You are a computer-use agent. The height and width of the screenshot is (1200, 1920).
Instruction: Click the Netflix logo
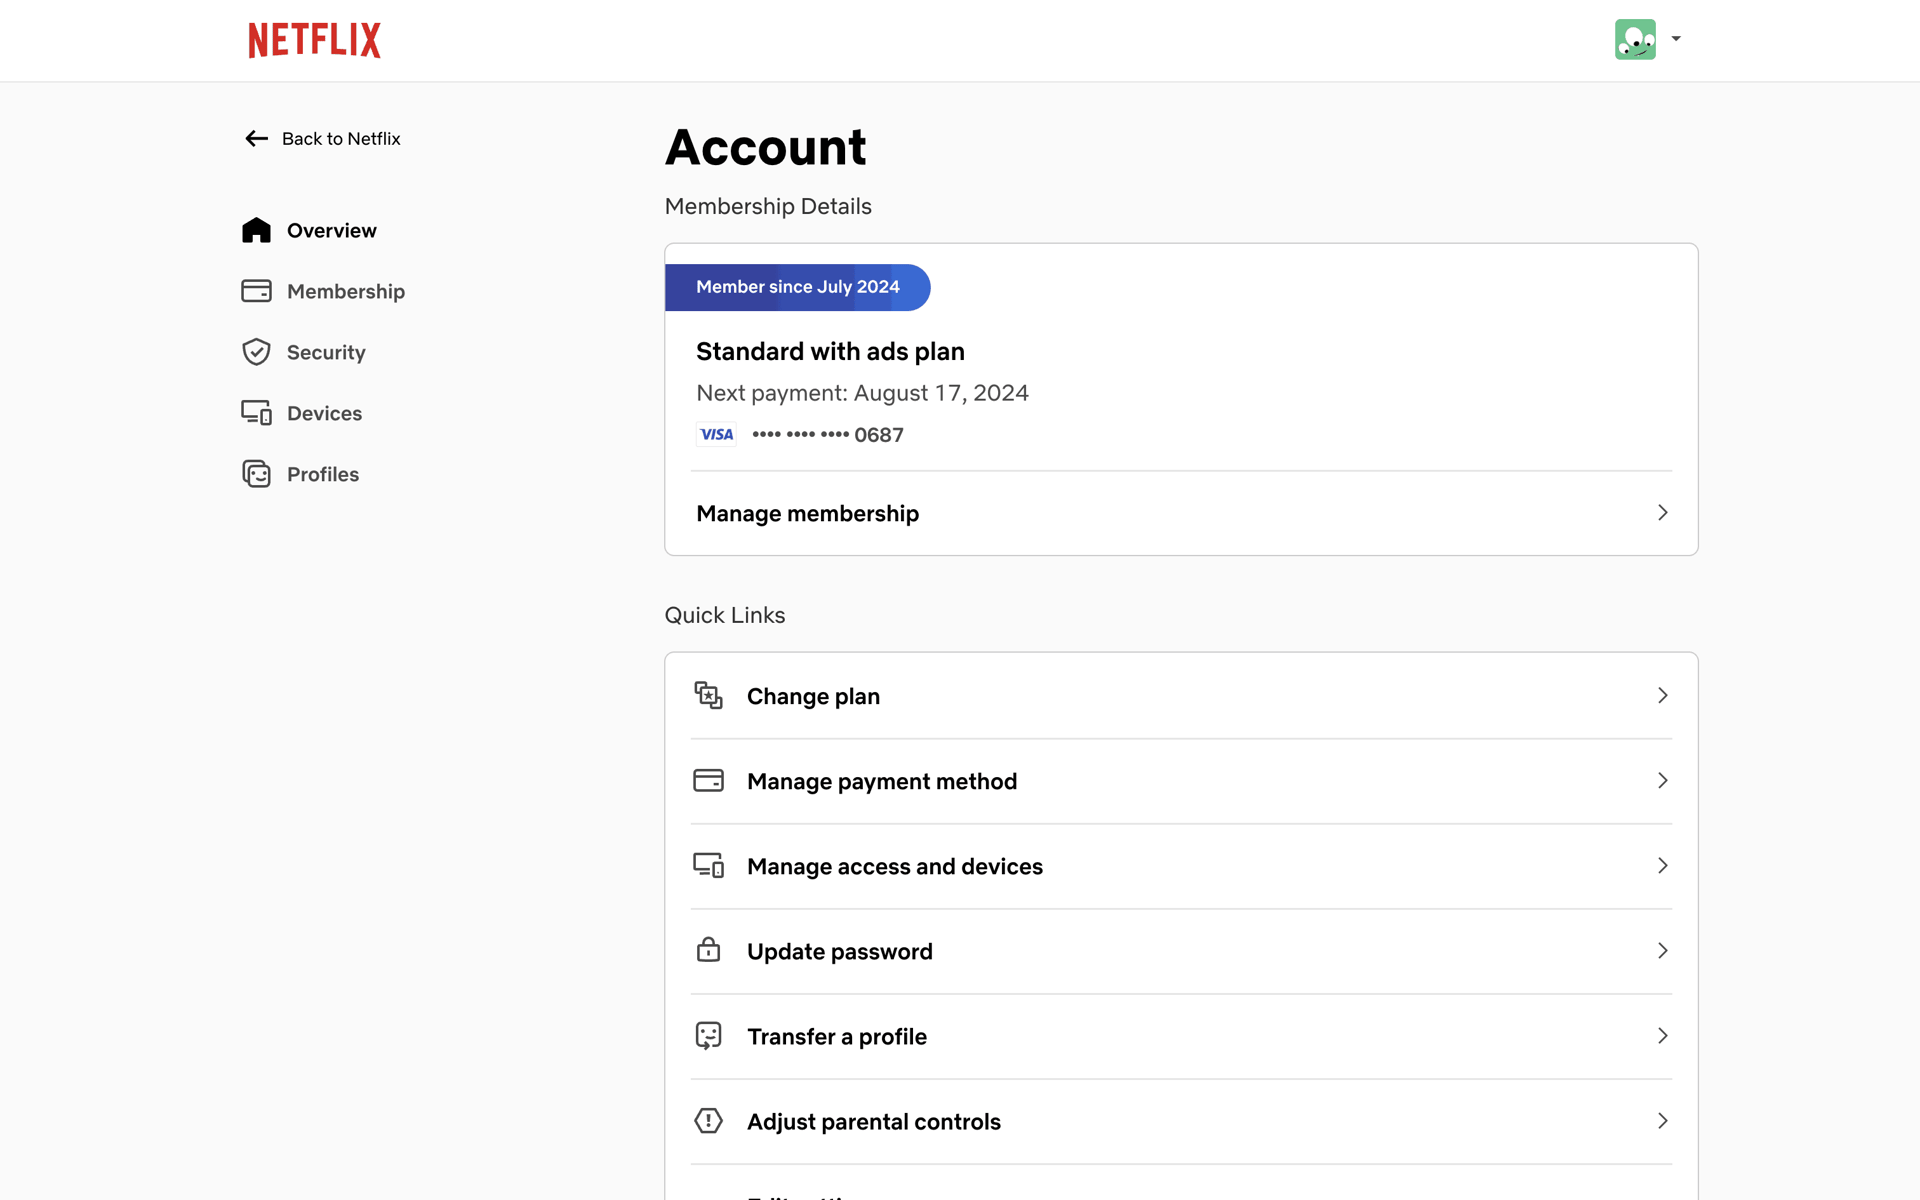click(x=314, y=40)
